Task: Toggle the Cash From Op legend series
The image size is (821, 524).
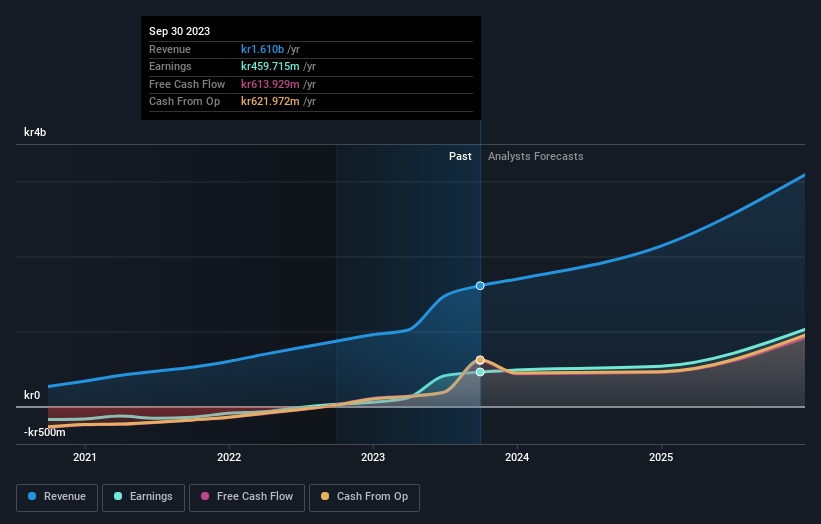Action: pyautogui.click(x=364, y=497)
